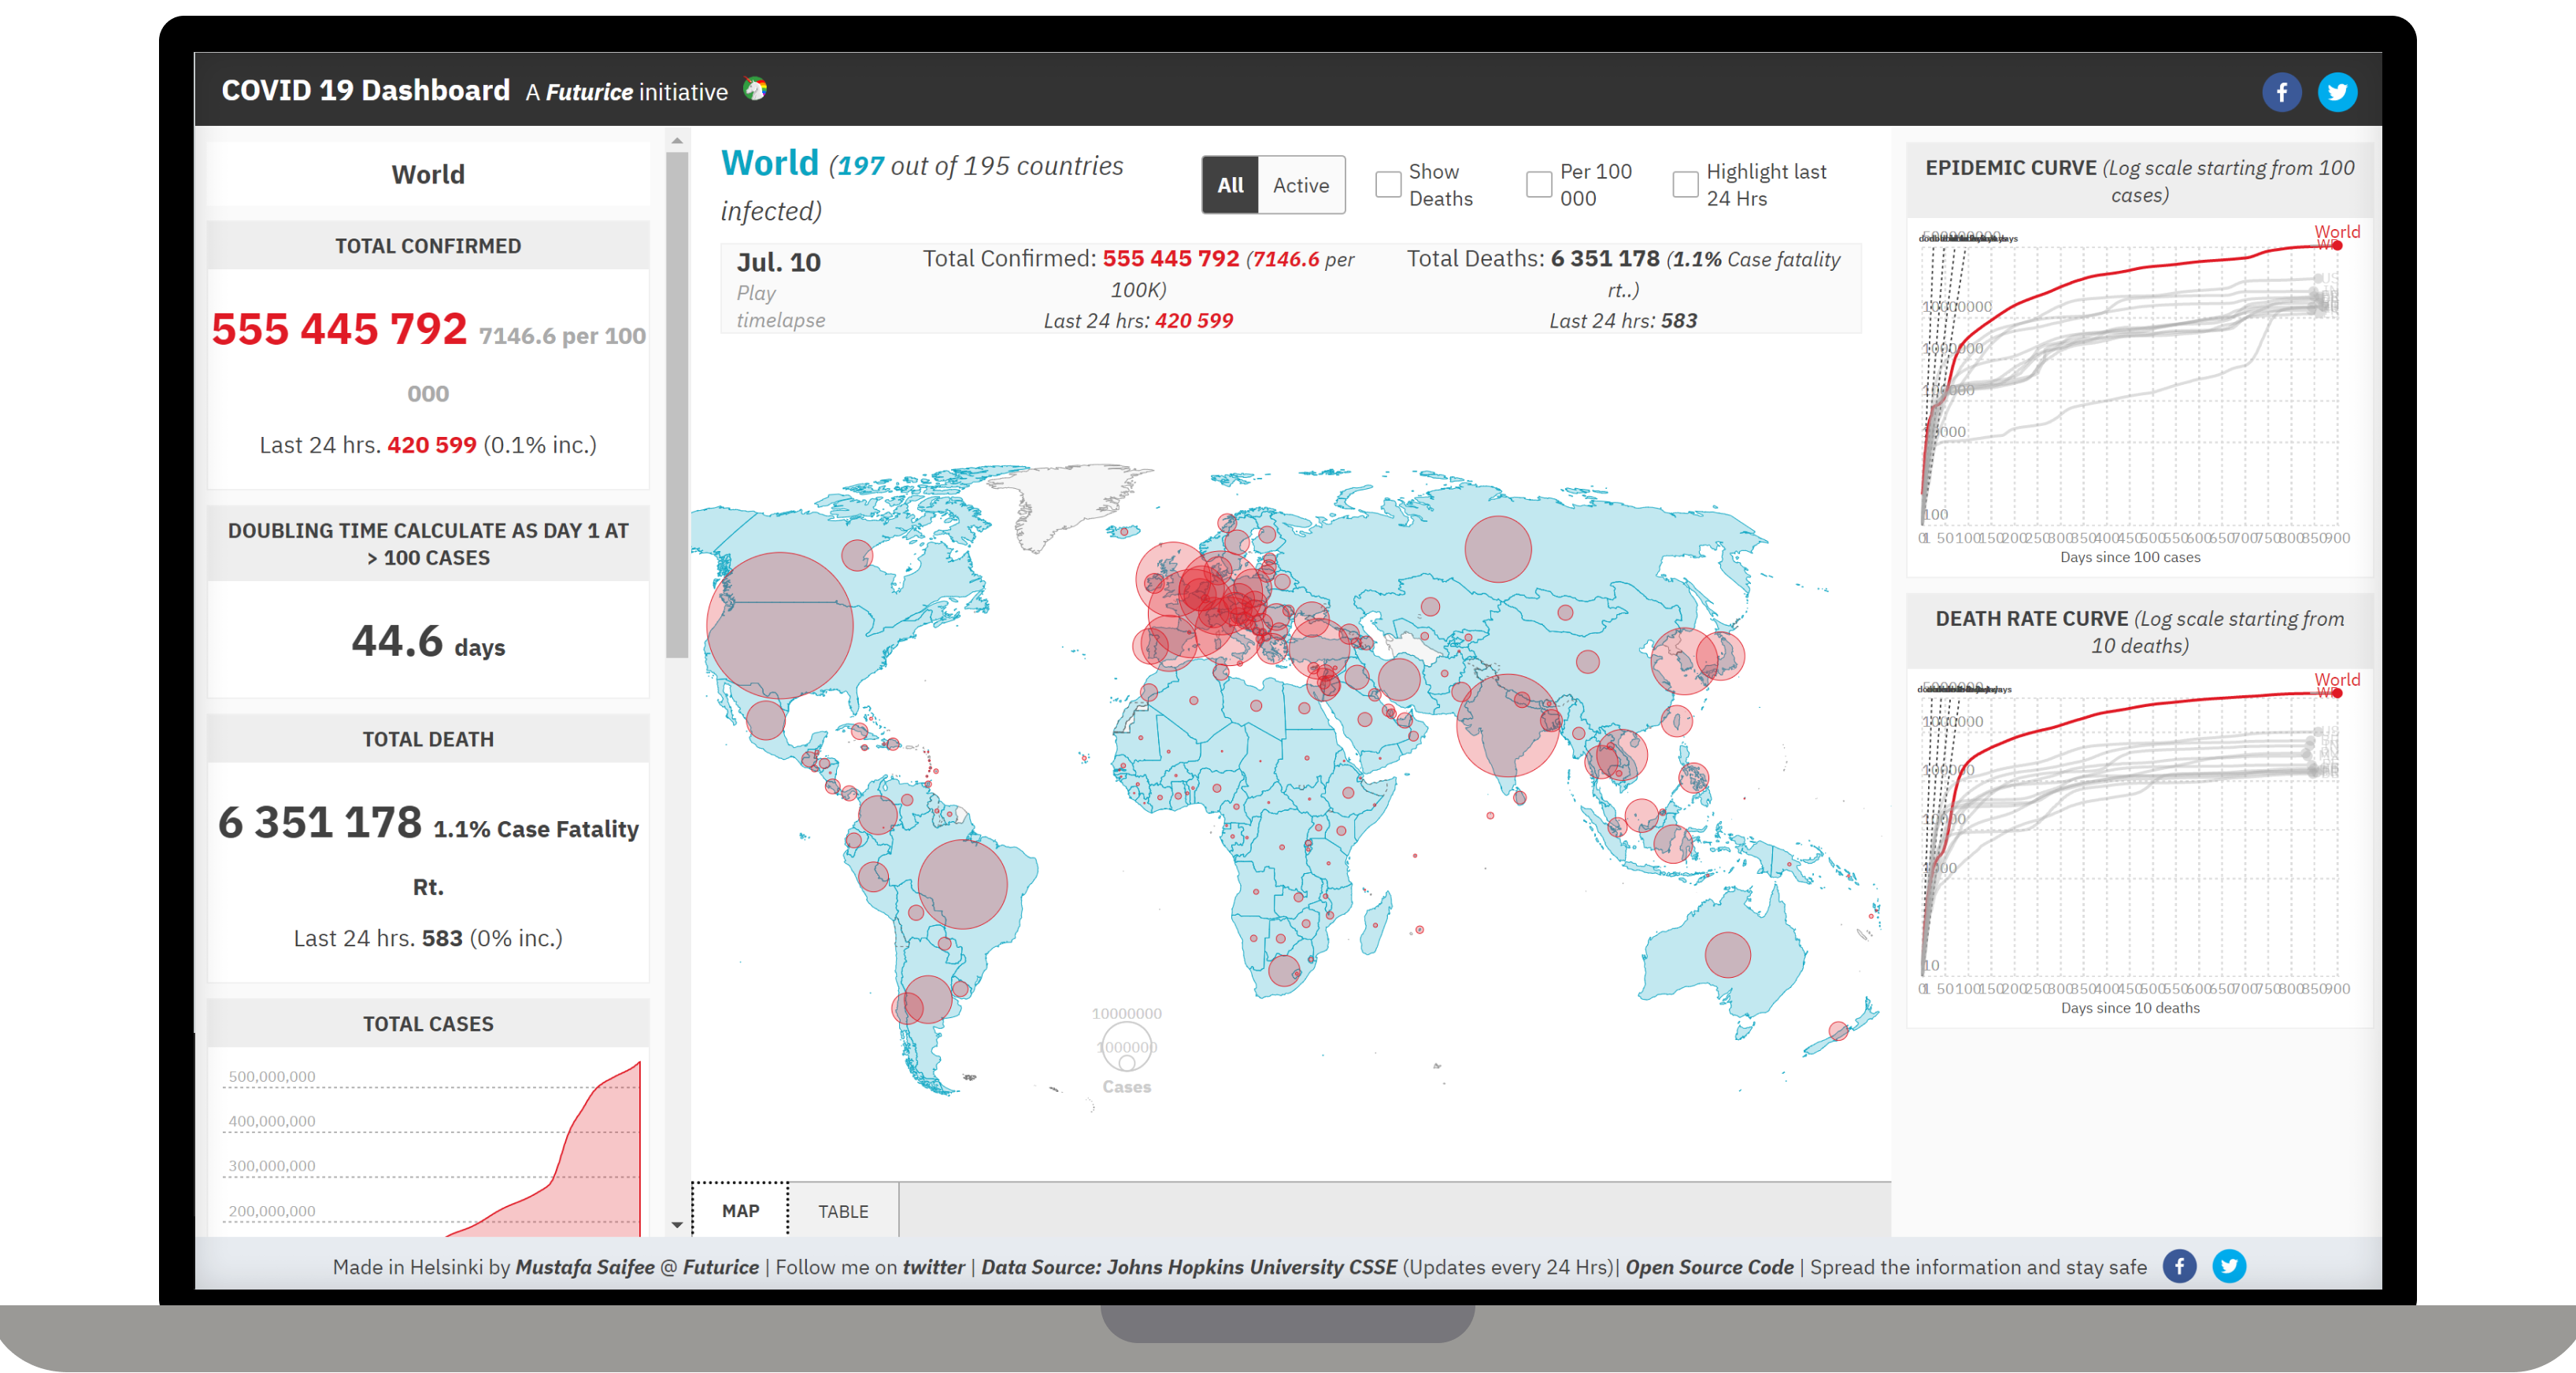Open Johns Hopkins University CSSE data source link
This screenshot has height=1373, width=2576.
(1188, 1266)
